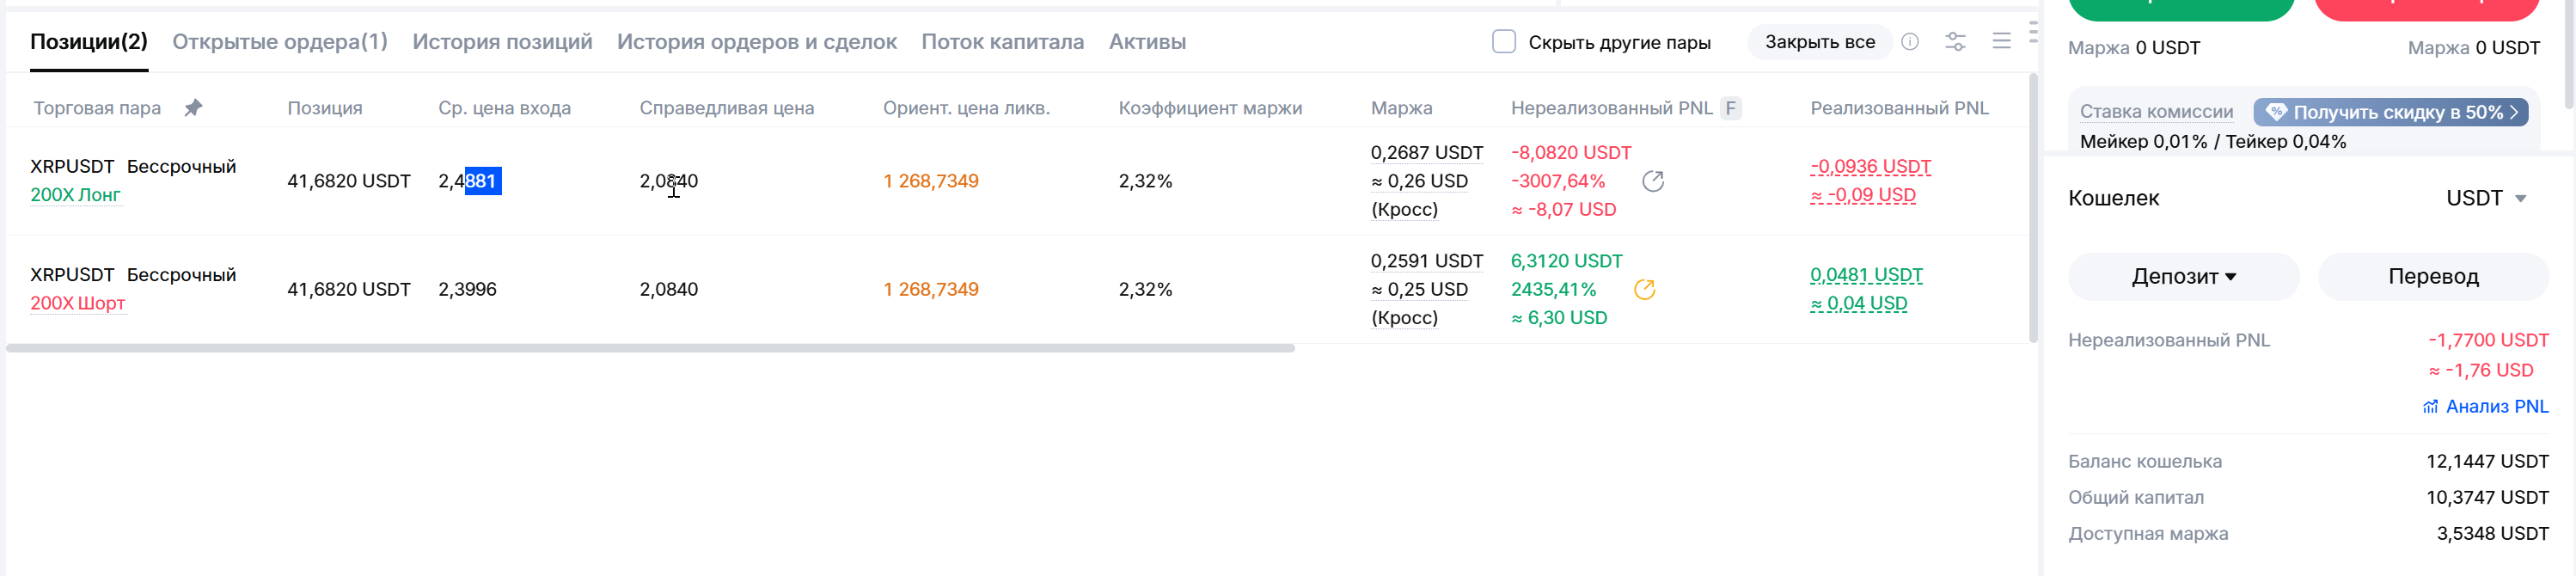The height and width of the screenshot is (576, 2576).
Task: Share the short position's unrealized PNL
Action: pyautogui.click(x=1645, y=289)
